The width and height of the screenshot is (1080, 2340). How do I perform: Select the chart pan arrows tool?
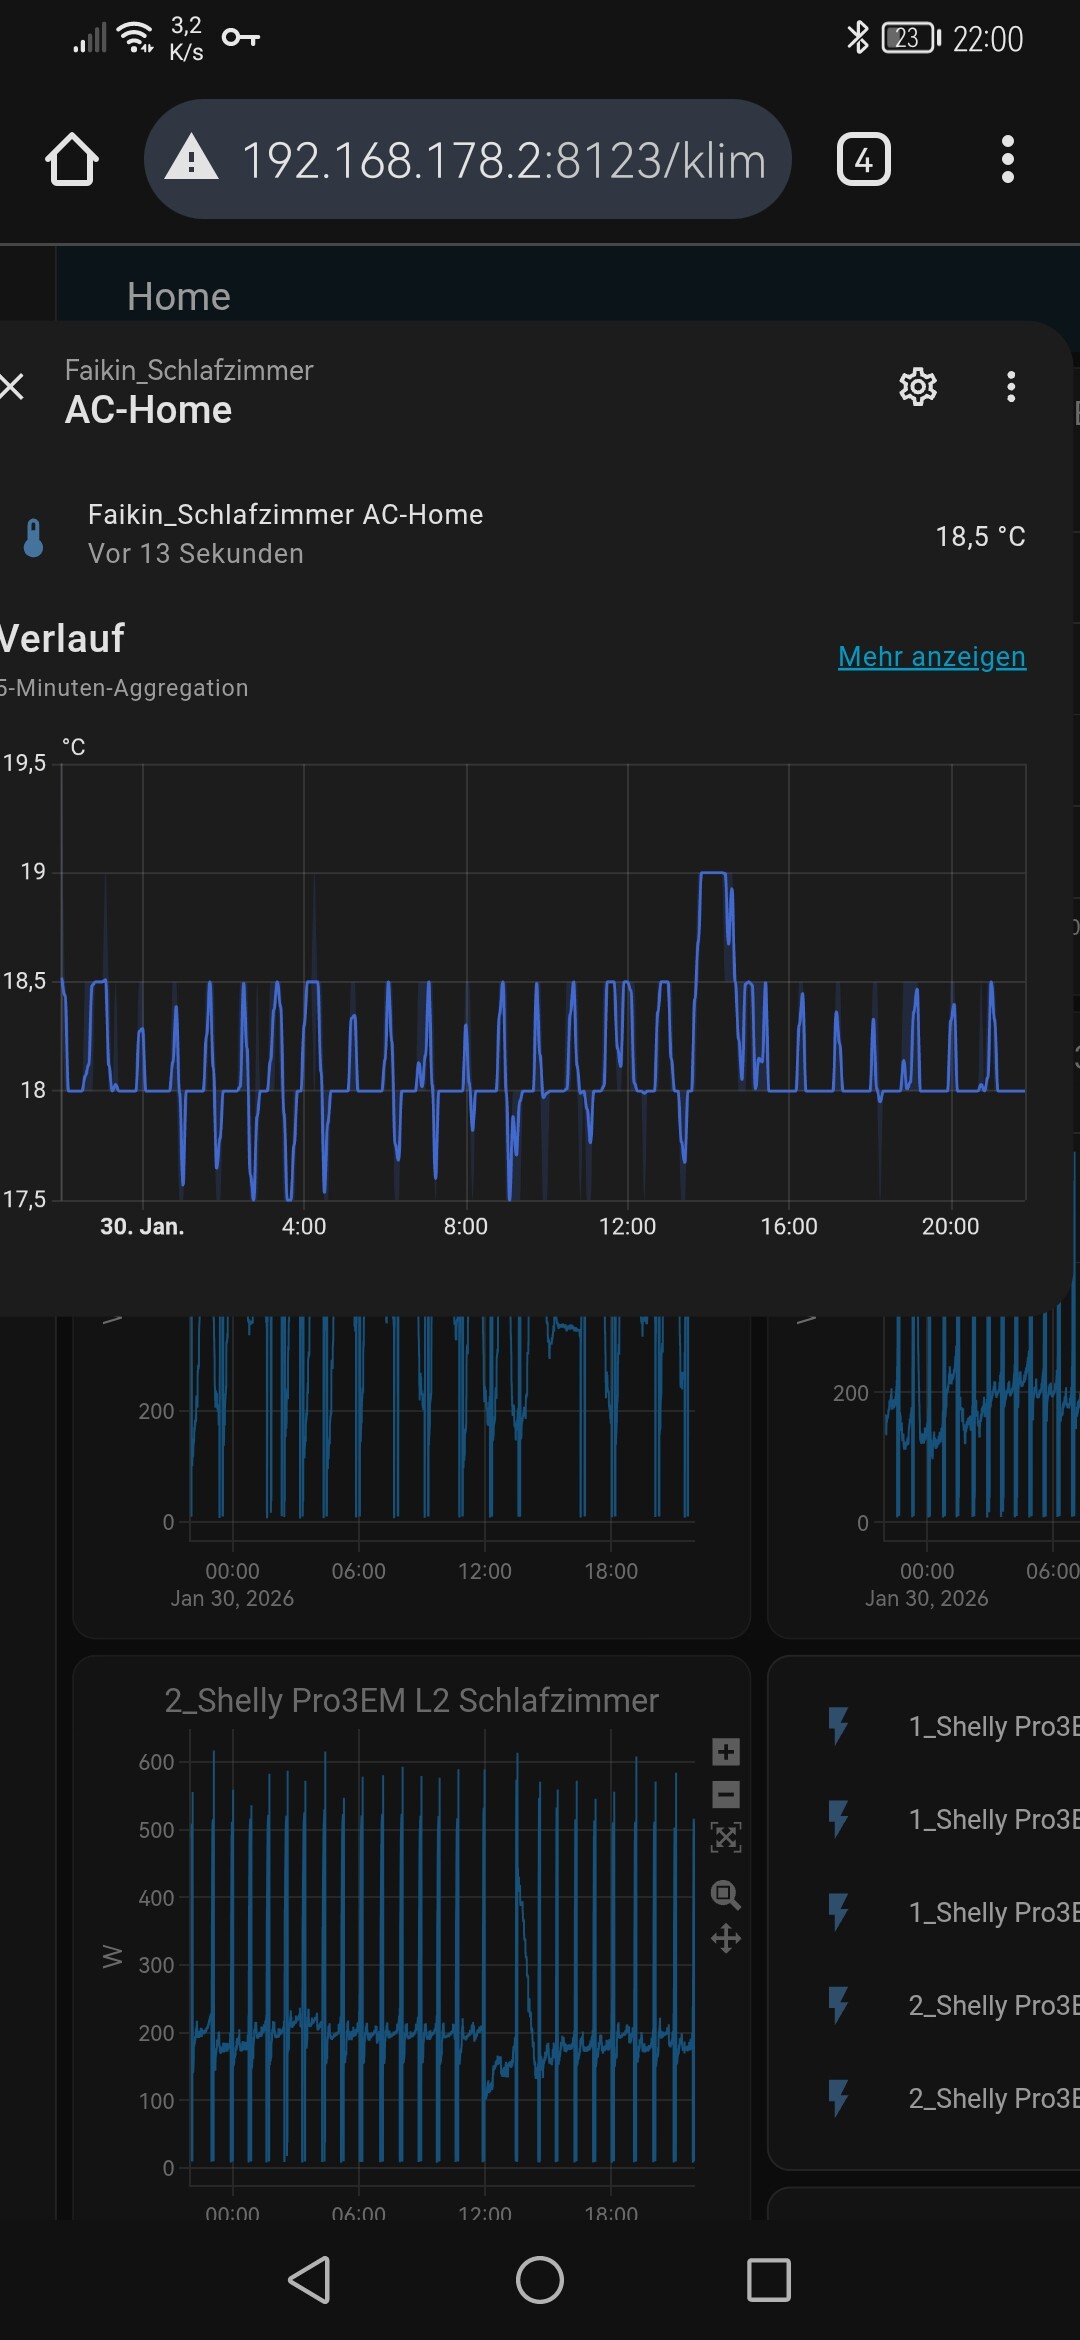coord(726,1939)
